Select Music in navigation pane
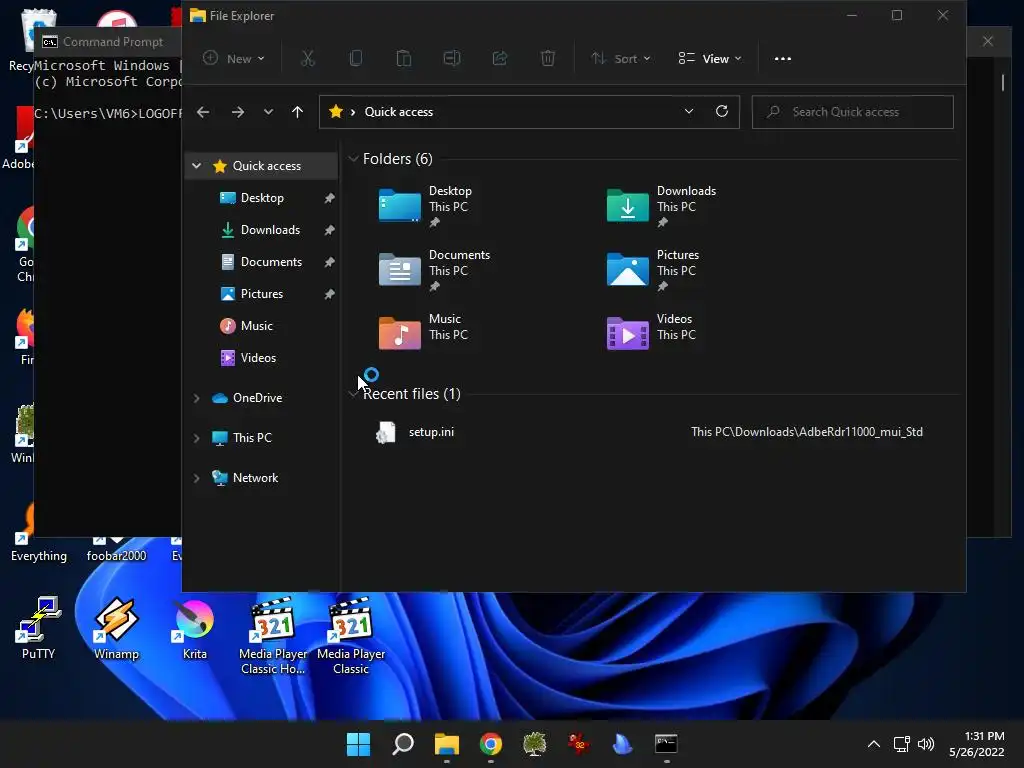 tap(256, 326)
